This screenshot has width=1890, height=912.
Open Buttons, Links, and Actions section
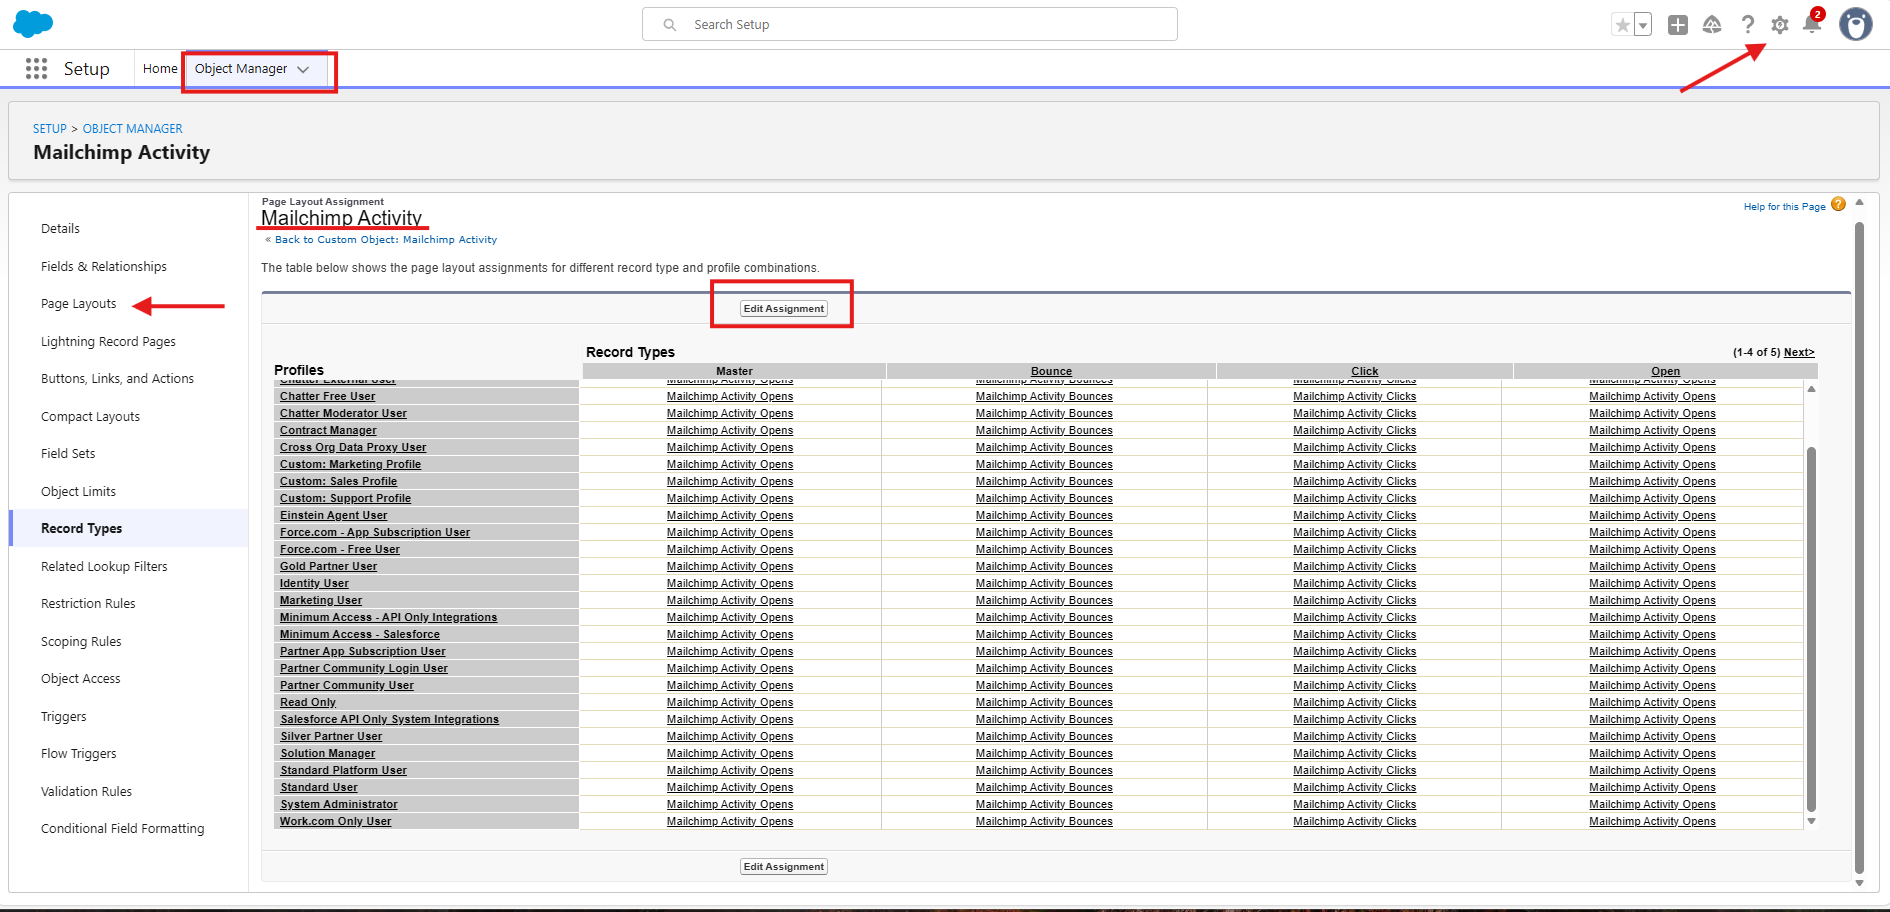tap(117, 379)
